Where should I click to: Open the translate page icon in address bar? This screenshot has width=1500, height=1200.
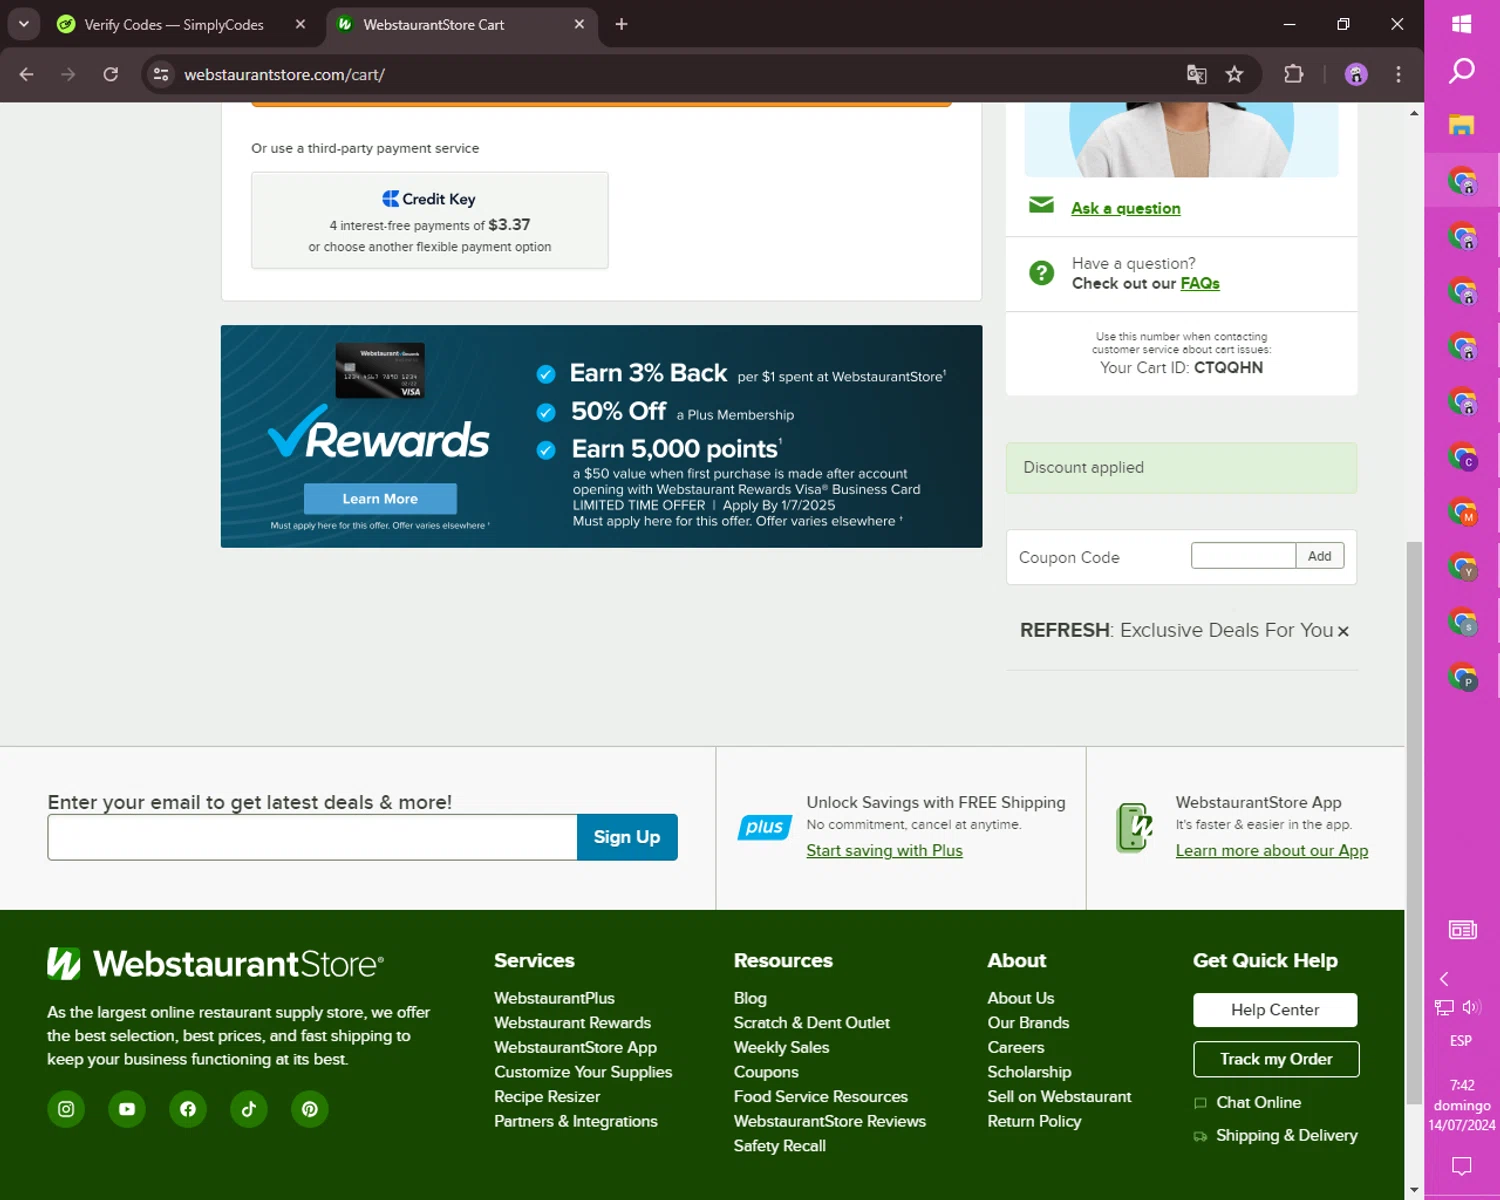tap(1196, 74)
